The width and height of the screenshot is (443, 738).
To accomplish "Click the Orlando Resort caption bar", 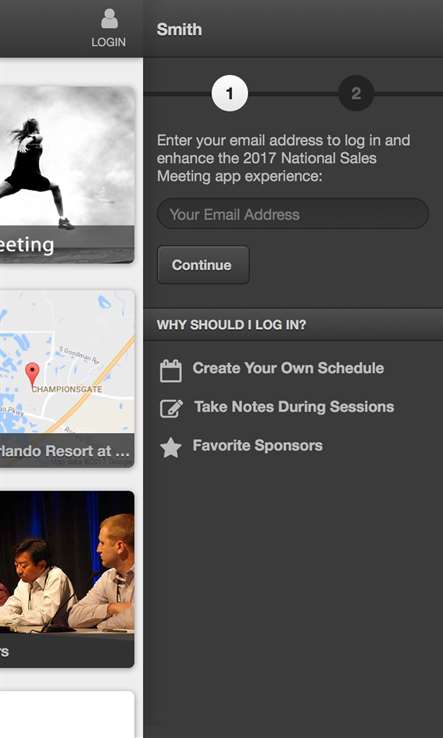I will 67,450.
